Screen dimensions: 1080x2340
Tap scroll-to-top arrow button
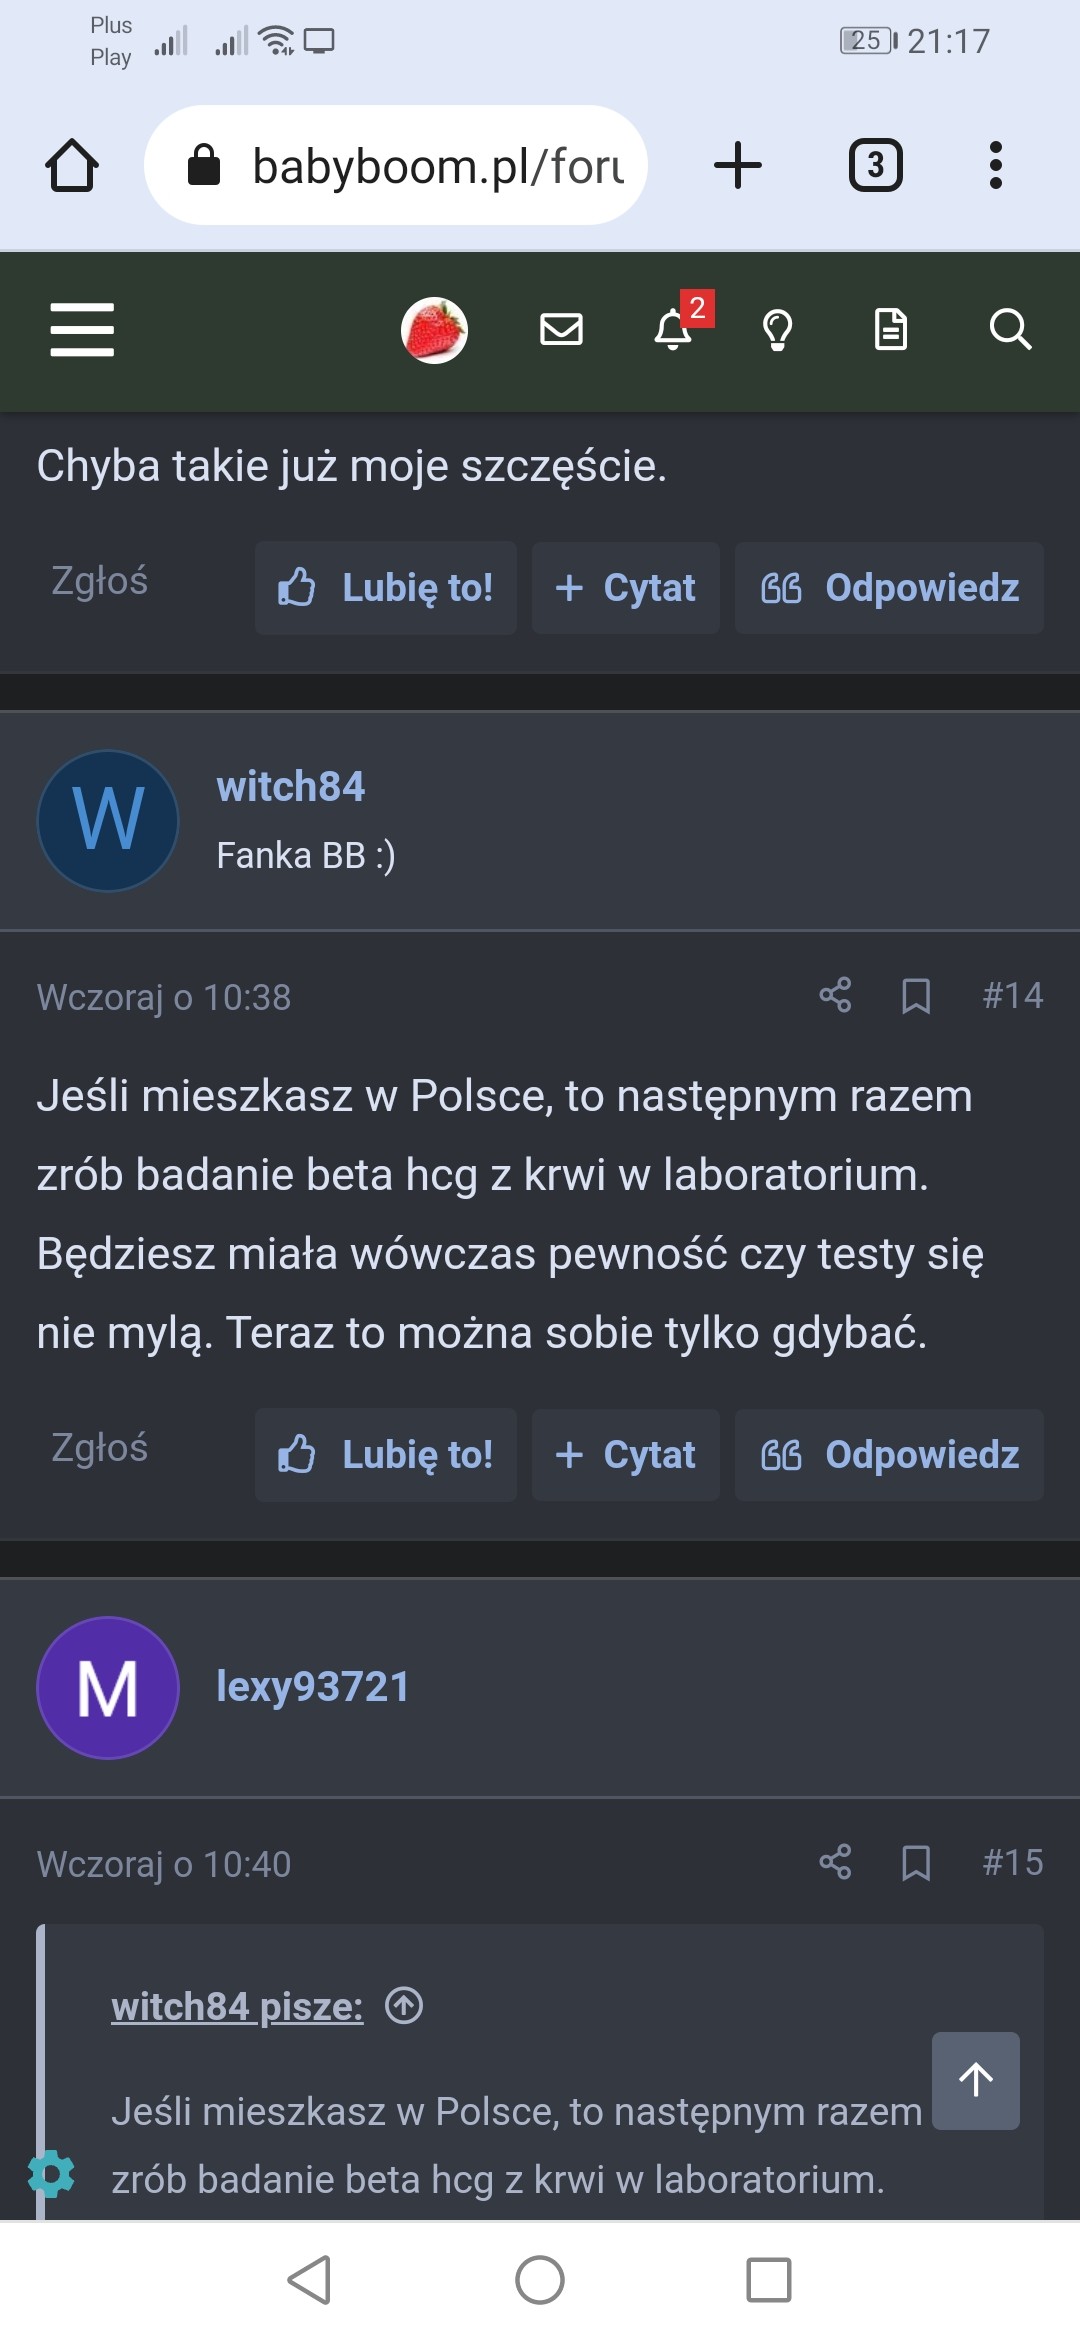click(x=976, y=2080)
